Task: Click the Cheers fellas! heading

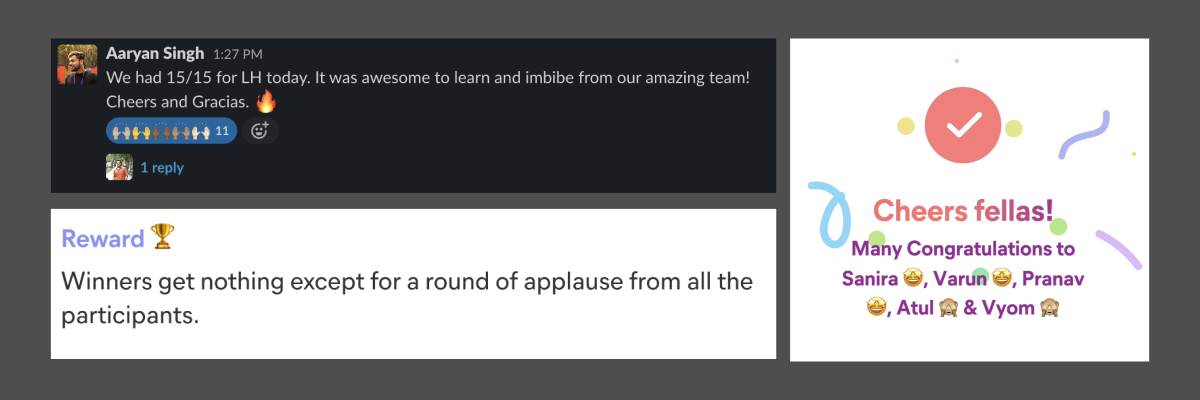Action: (x=963, y=211)
